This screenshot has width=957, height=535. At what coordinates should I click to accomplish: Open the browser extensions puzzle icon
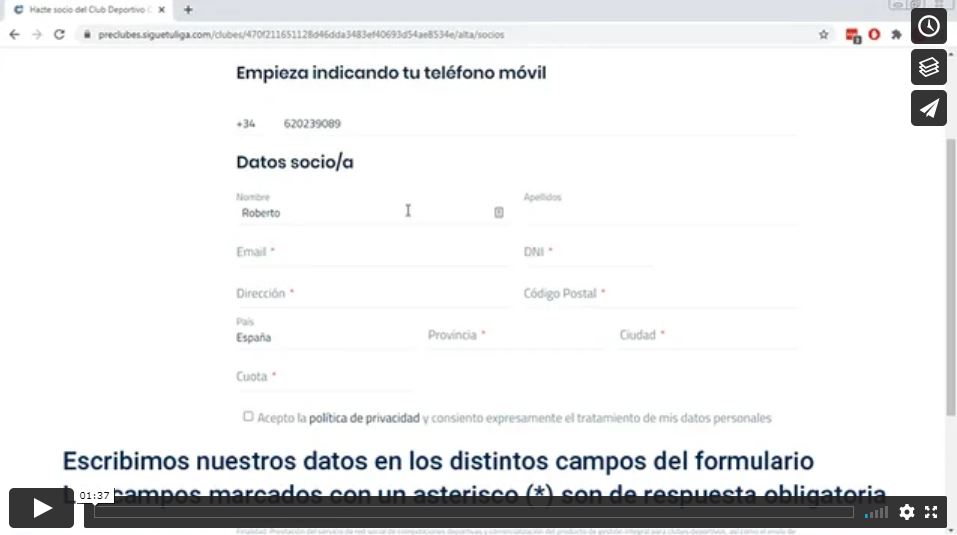896,35
